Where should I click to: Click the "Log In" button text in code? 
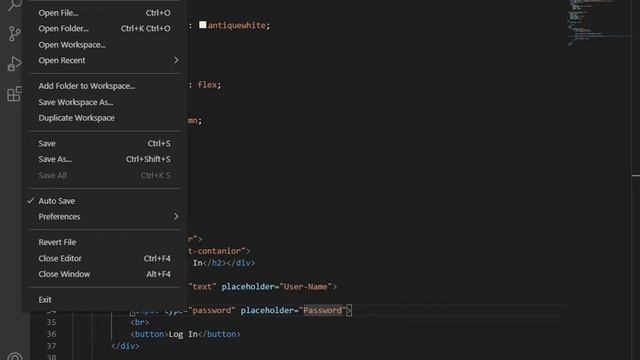(x=183, y=334)
